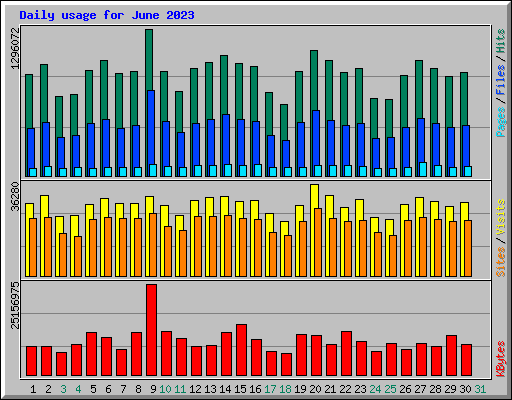Select day 19 on the x-axis
The width and height of the screenshot is (512, 400).
coord(300,389)
